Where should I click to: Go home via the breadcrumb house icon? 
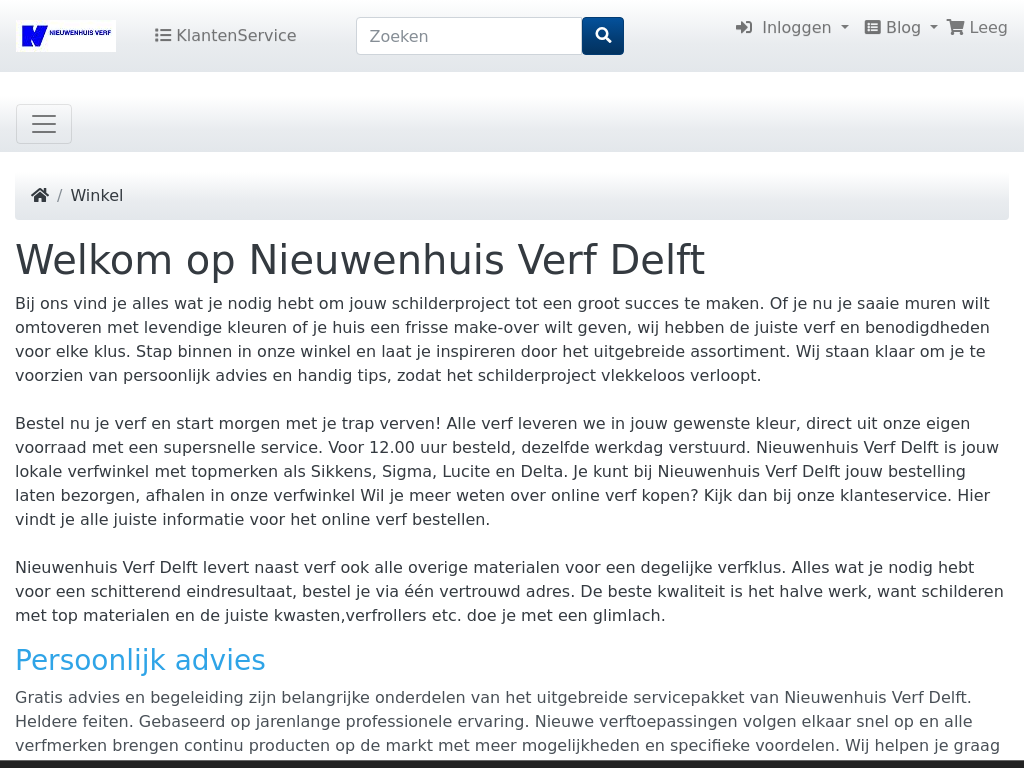tap(40, 196)
